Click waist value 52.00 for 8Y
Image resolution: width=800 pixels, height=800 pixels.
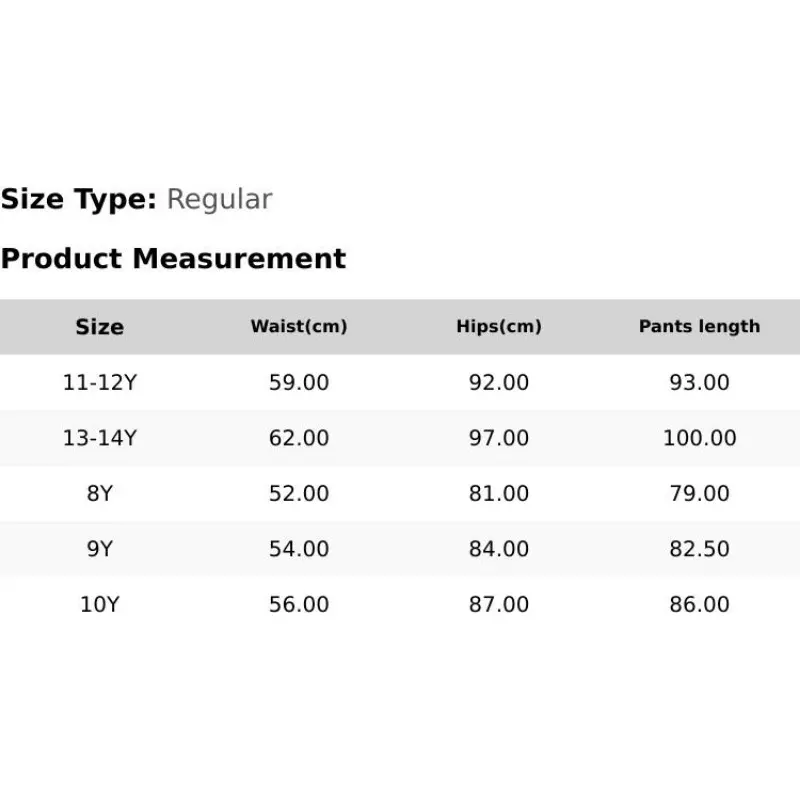299,493
